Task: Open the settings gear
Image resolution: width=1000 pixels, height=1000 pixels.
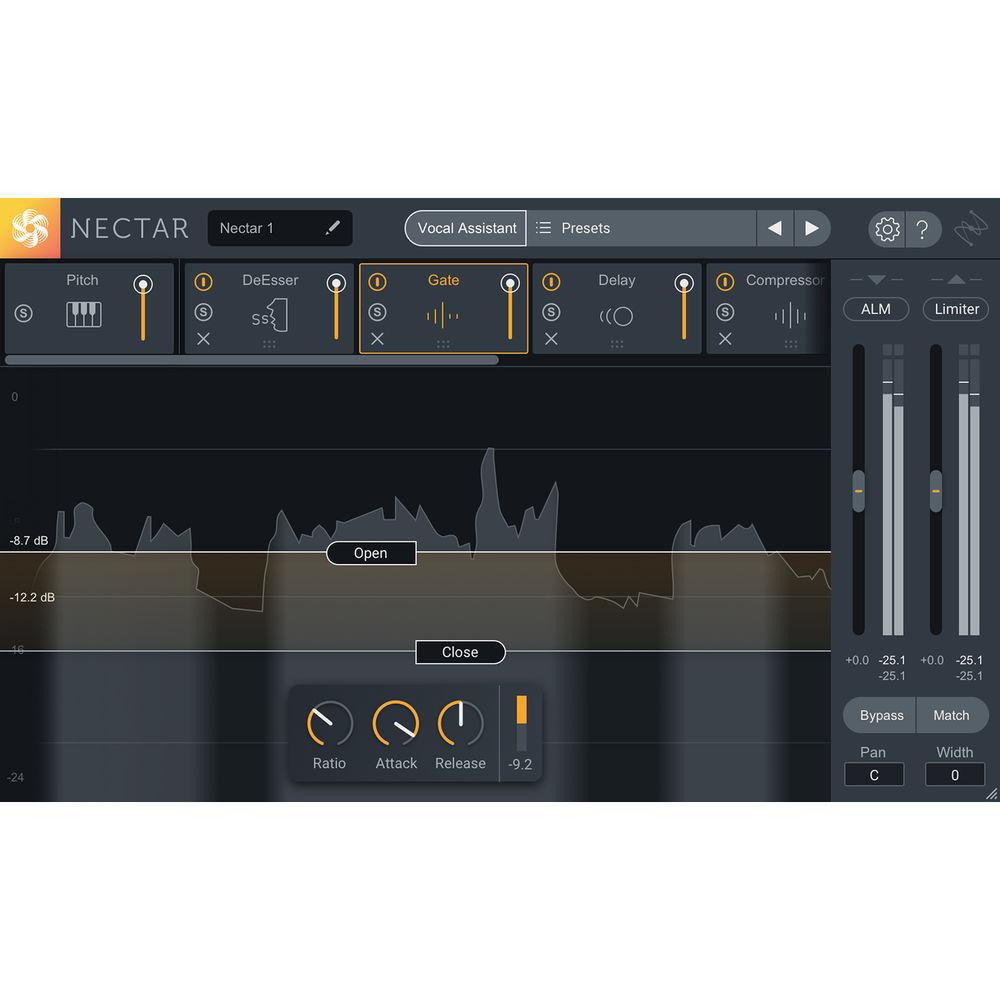Action: click(x=886, y=228)
